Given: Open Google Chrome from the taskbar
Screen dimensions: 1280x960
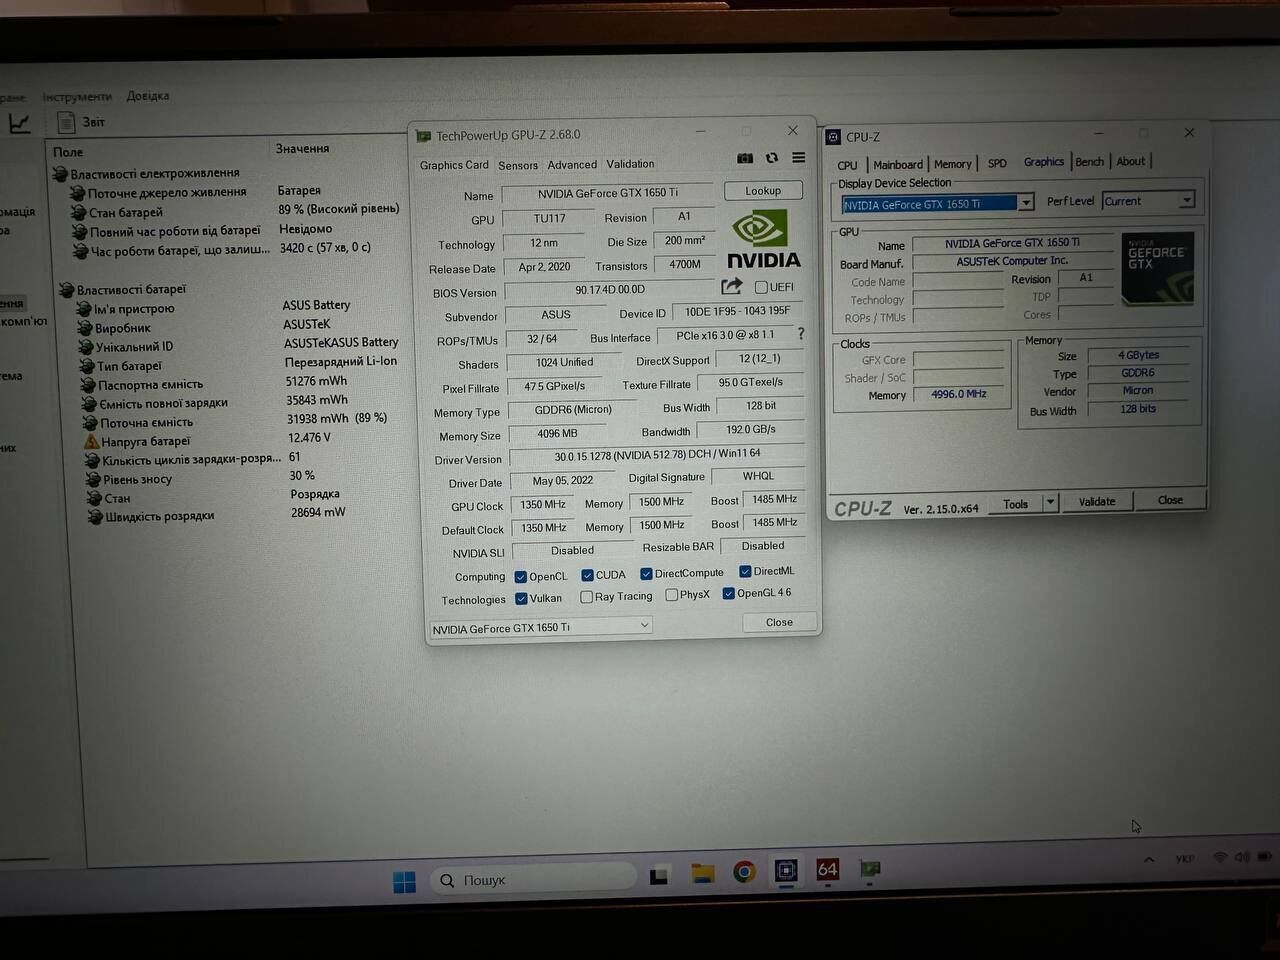Looking at the screenshot, I should click(x=744, y=872).
